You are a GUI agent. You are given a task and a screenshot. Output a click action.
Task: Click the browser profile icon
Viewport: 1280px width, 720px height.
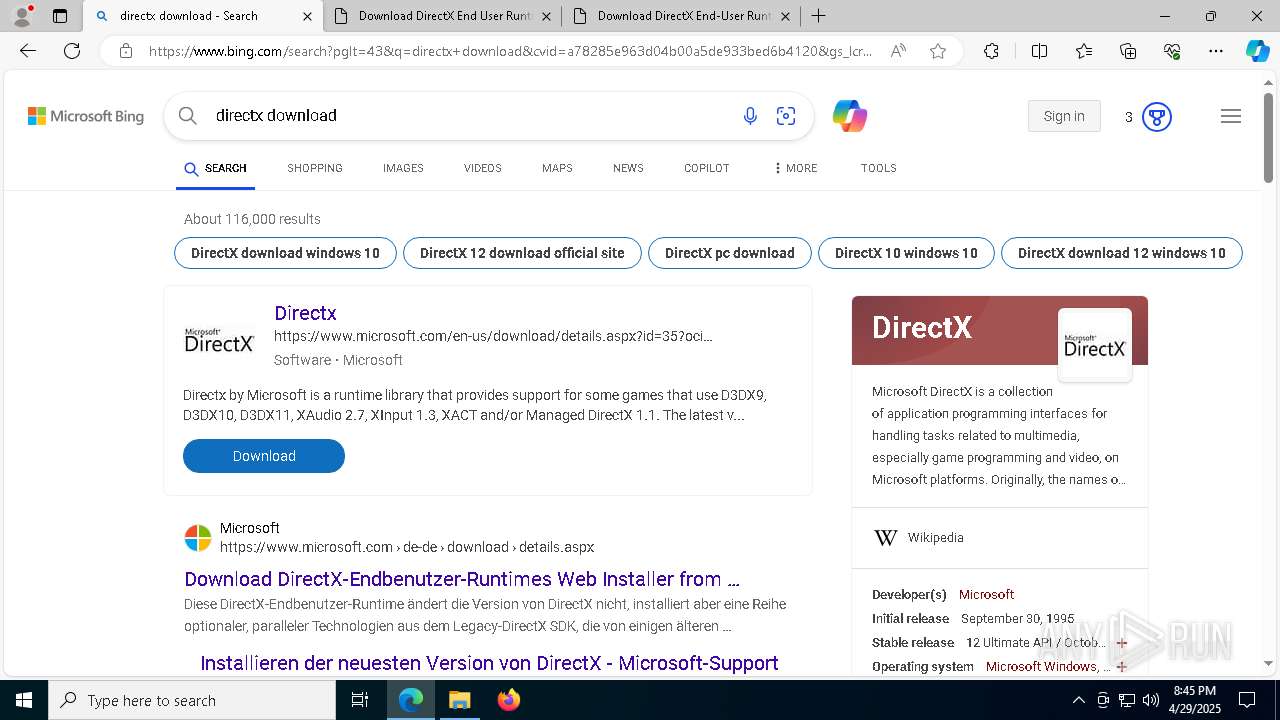pos(22,16)
